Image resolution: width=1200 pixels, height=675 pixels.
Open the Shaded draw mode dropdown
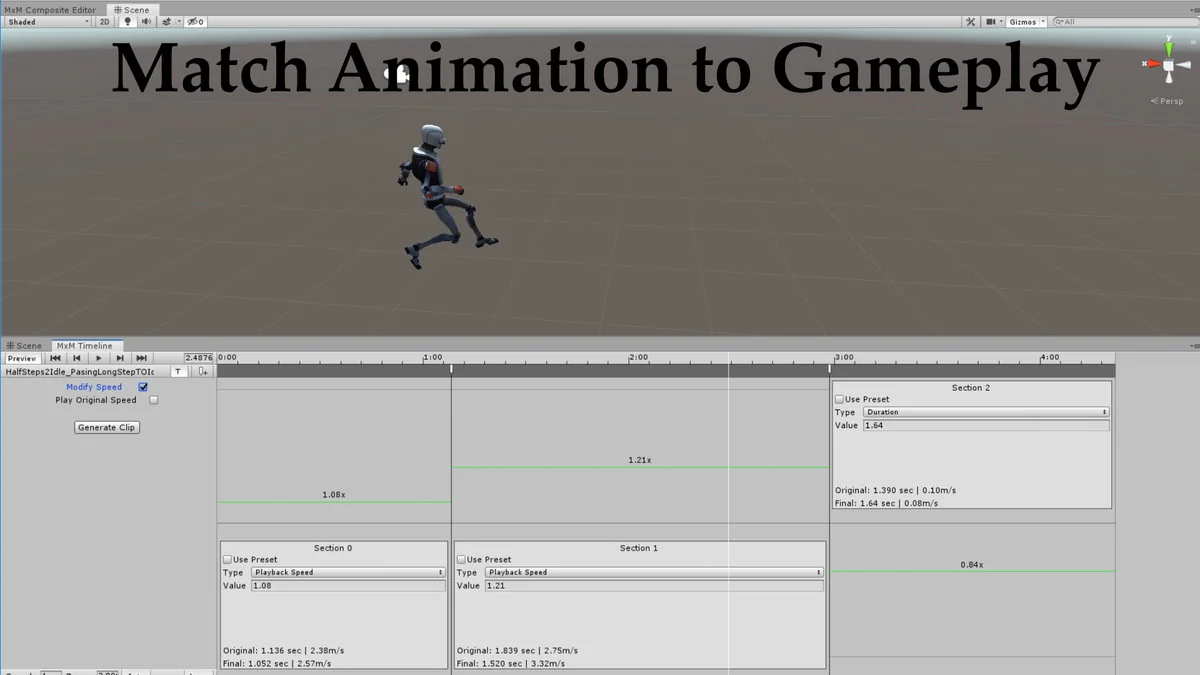tap(45, 21)
